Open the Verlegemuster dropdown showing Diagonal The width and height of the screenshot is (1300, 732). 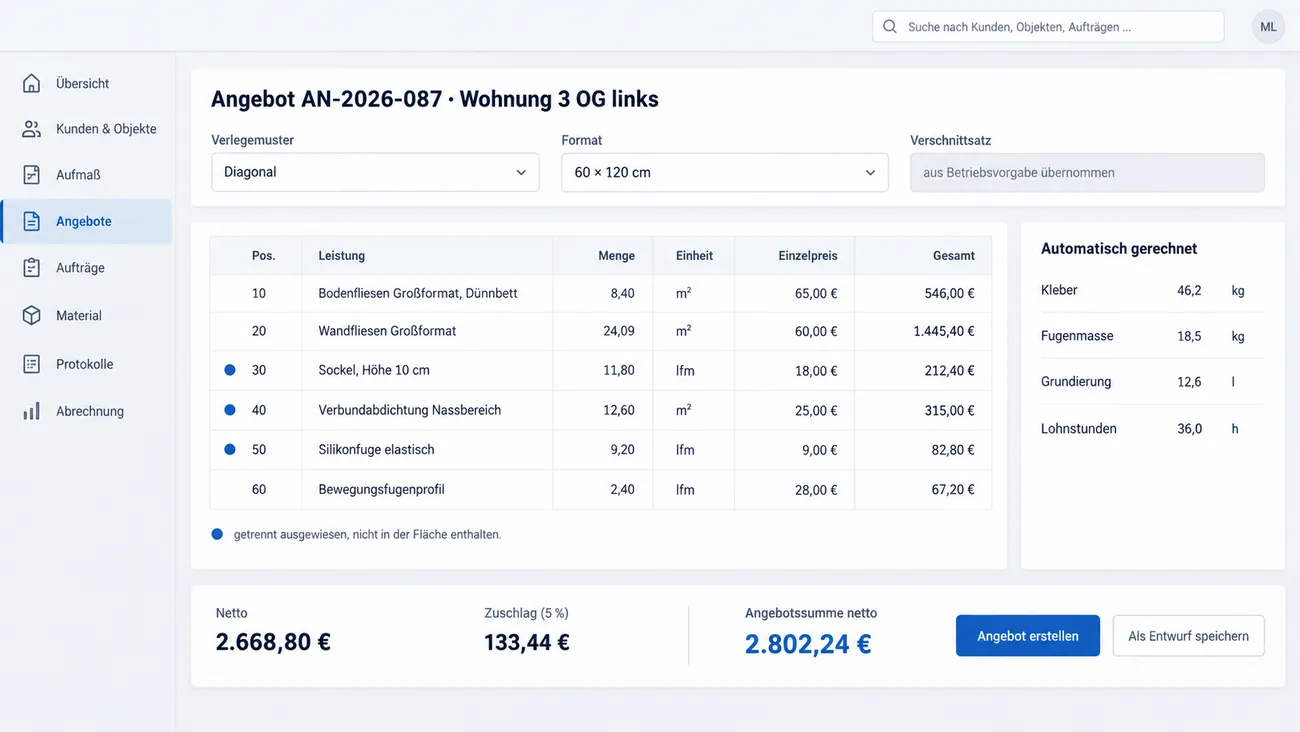click(x=375, y=172)
